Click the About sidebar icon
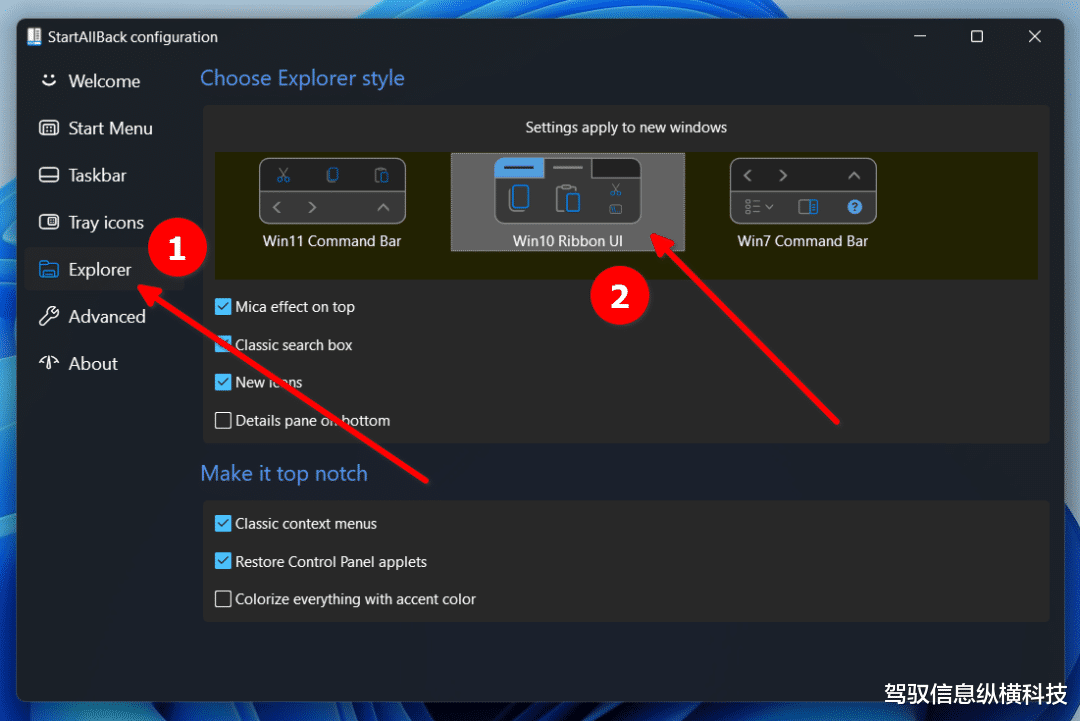This screenshot has width=1080, height=721. pos(49,363)
